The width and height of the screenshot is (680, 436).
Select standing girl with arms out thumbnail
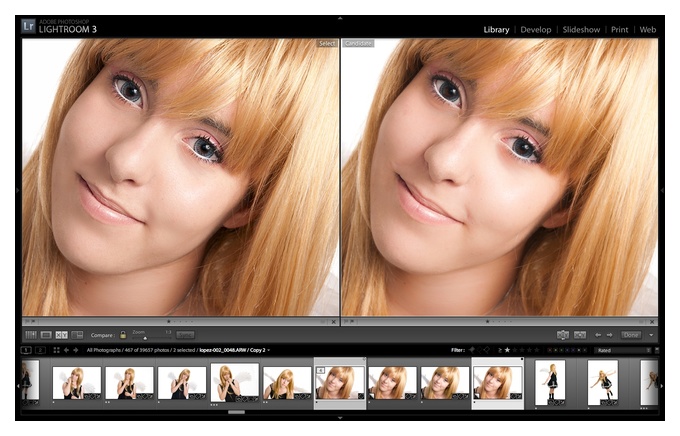[603, 383]
